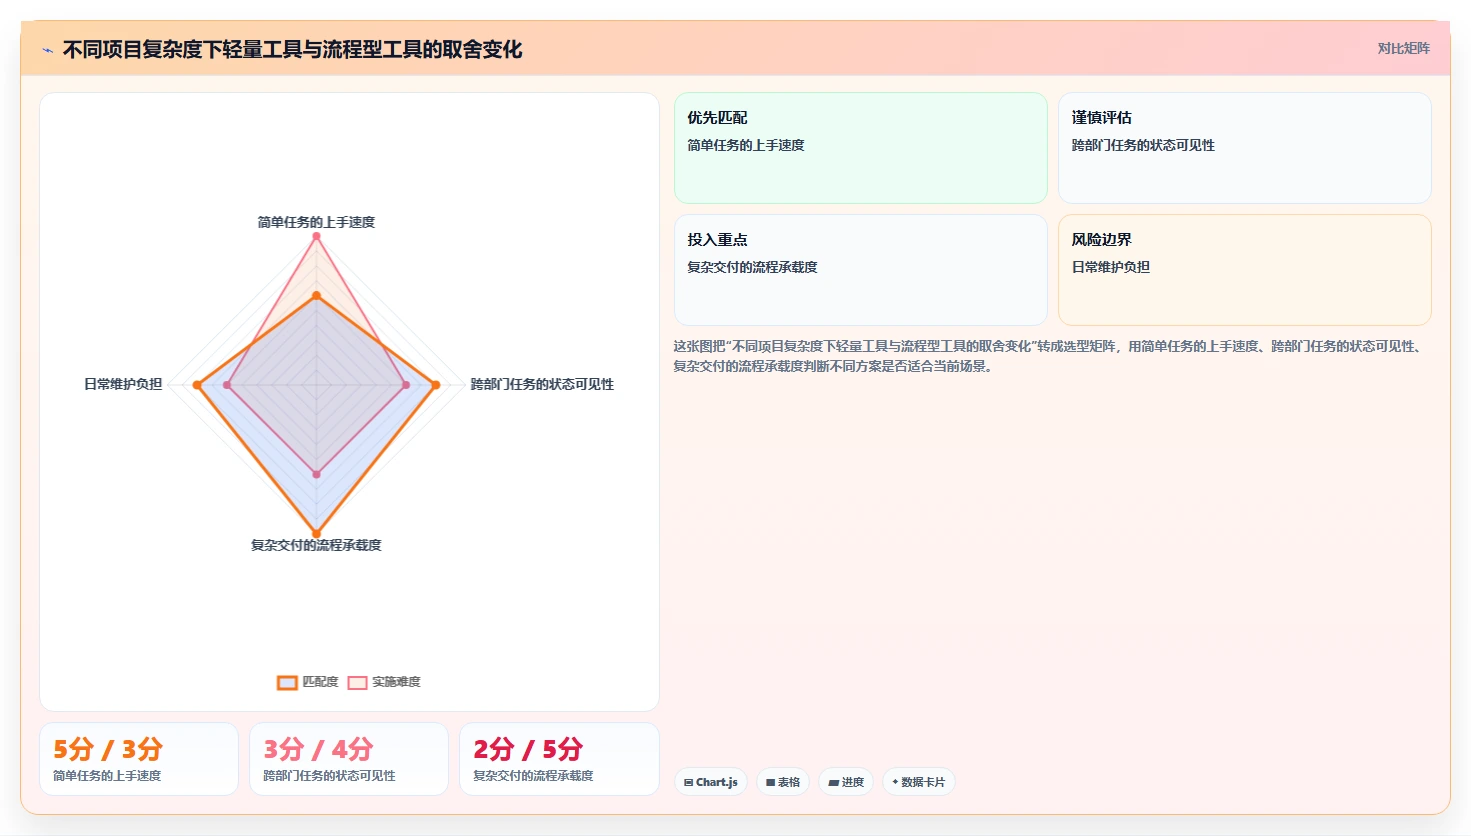Click the orange data point beside 日常维护负担

tap(197, 385)
